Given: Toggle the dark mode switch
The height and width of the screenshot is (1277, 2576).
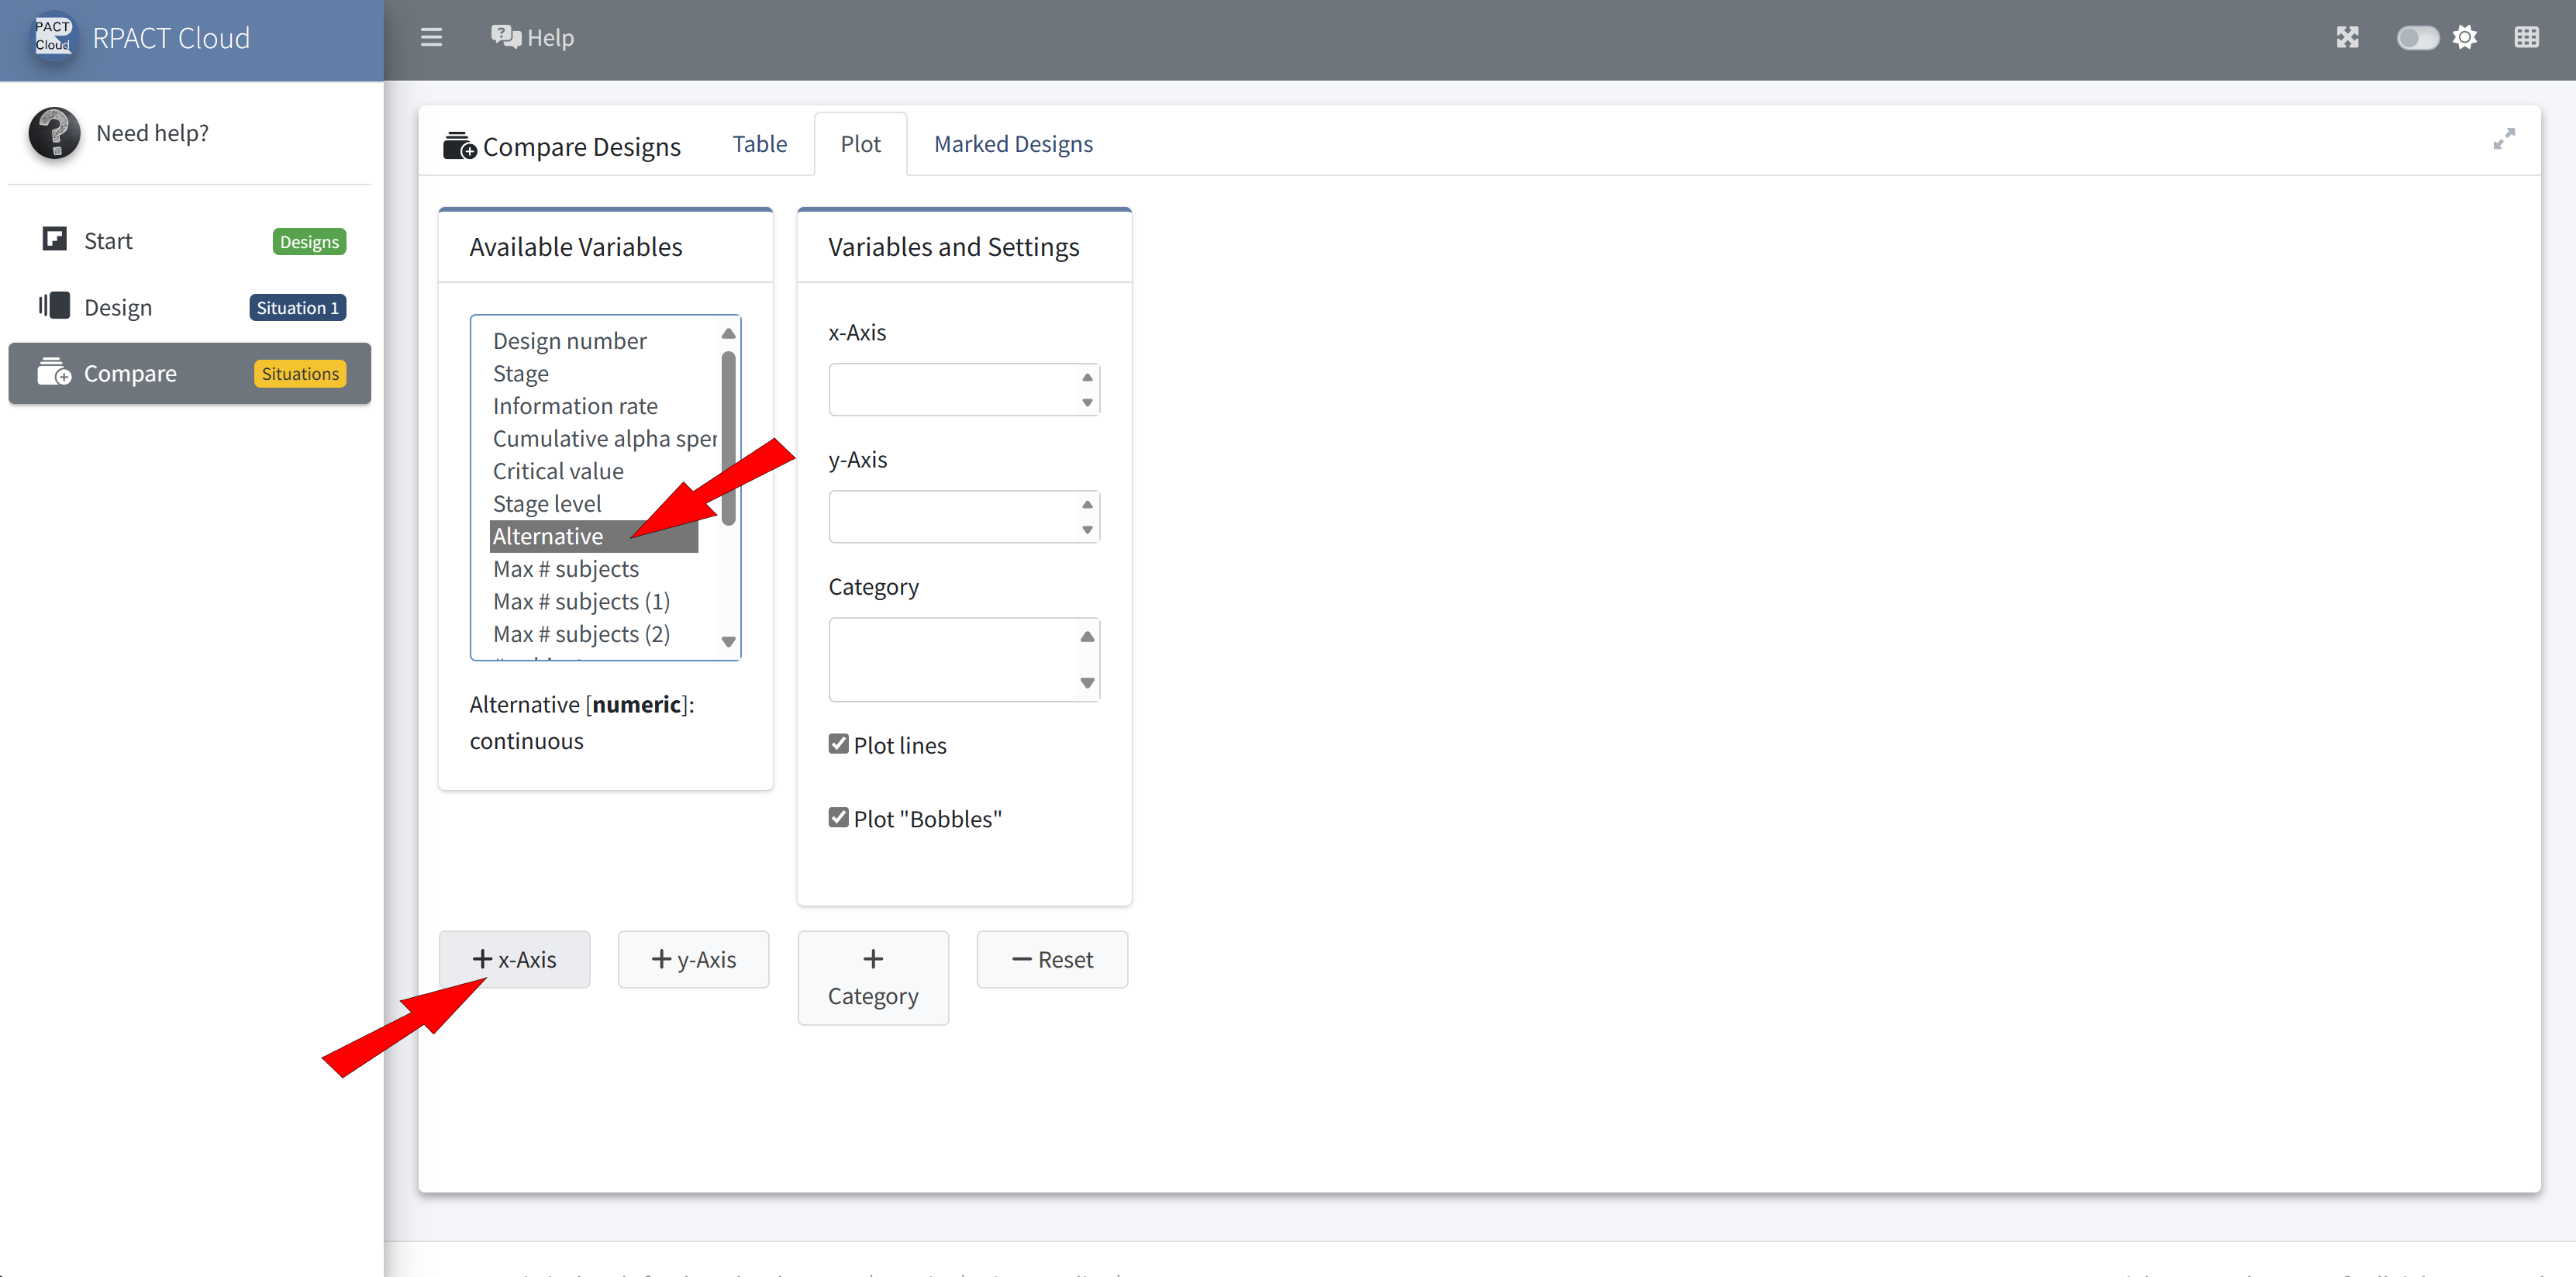Looking at the screenshot, I should click(2417, 38).
